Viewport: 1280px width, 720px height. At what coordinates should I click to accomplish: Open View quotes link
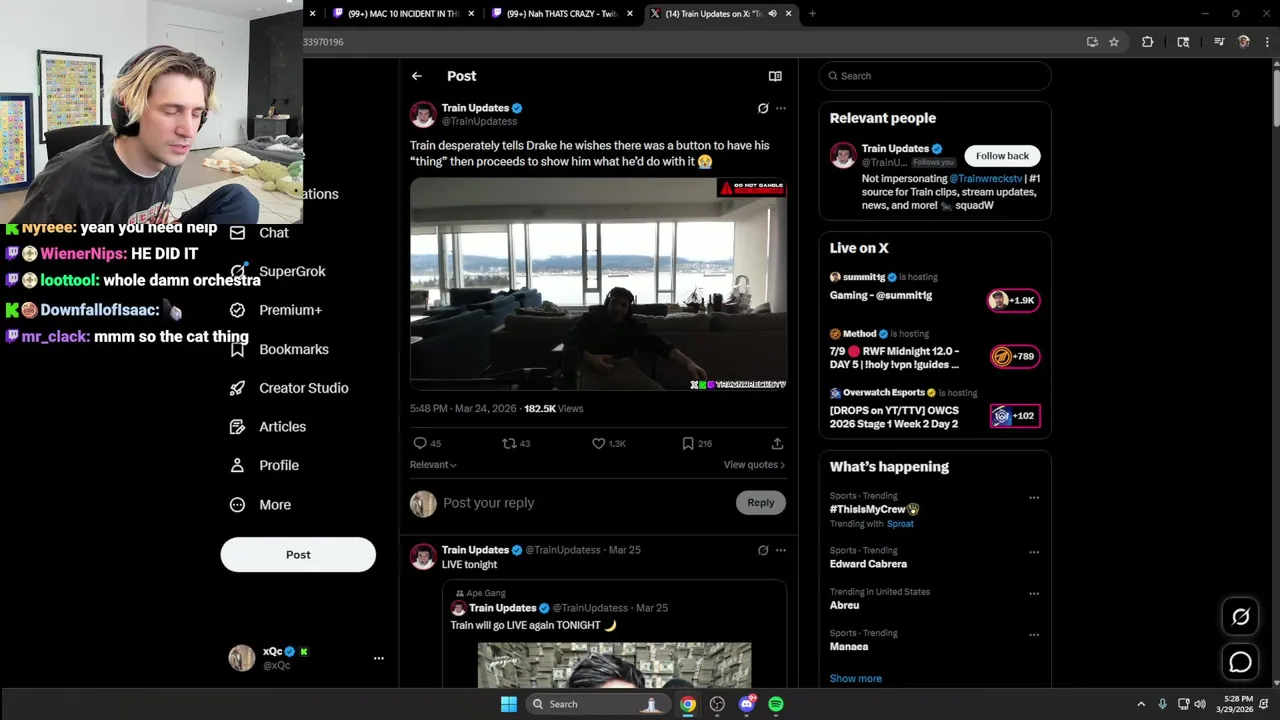click(754, 465)
